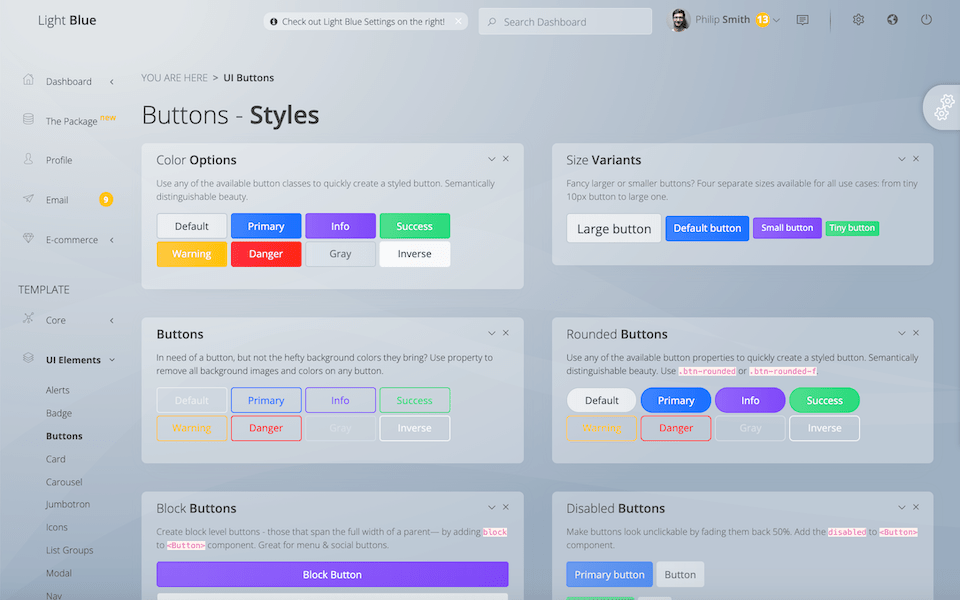960x600 pixels.
Task: Click the rounded green Success button
Action: (824, 400)
